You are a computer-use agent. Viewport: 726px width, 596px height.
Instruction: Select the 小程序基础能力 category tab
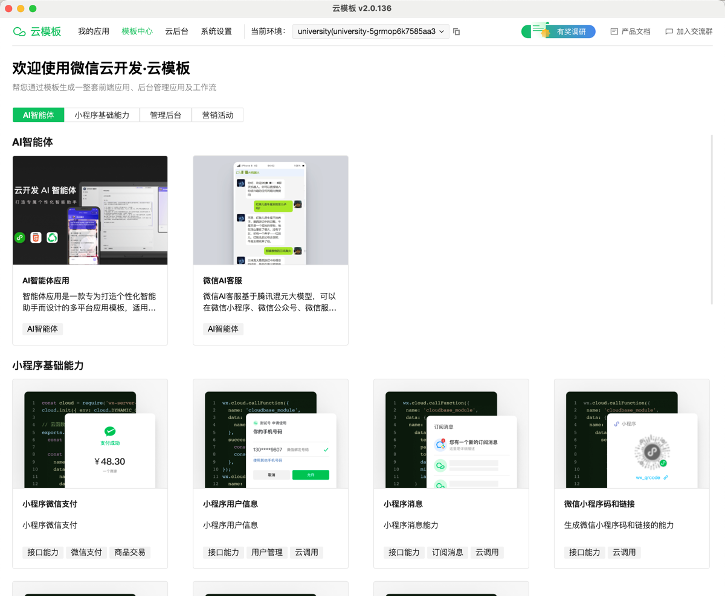[x=102, y=115]
